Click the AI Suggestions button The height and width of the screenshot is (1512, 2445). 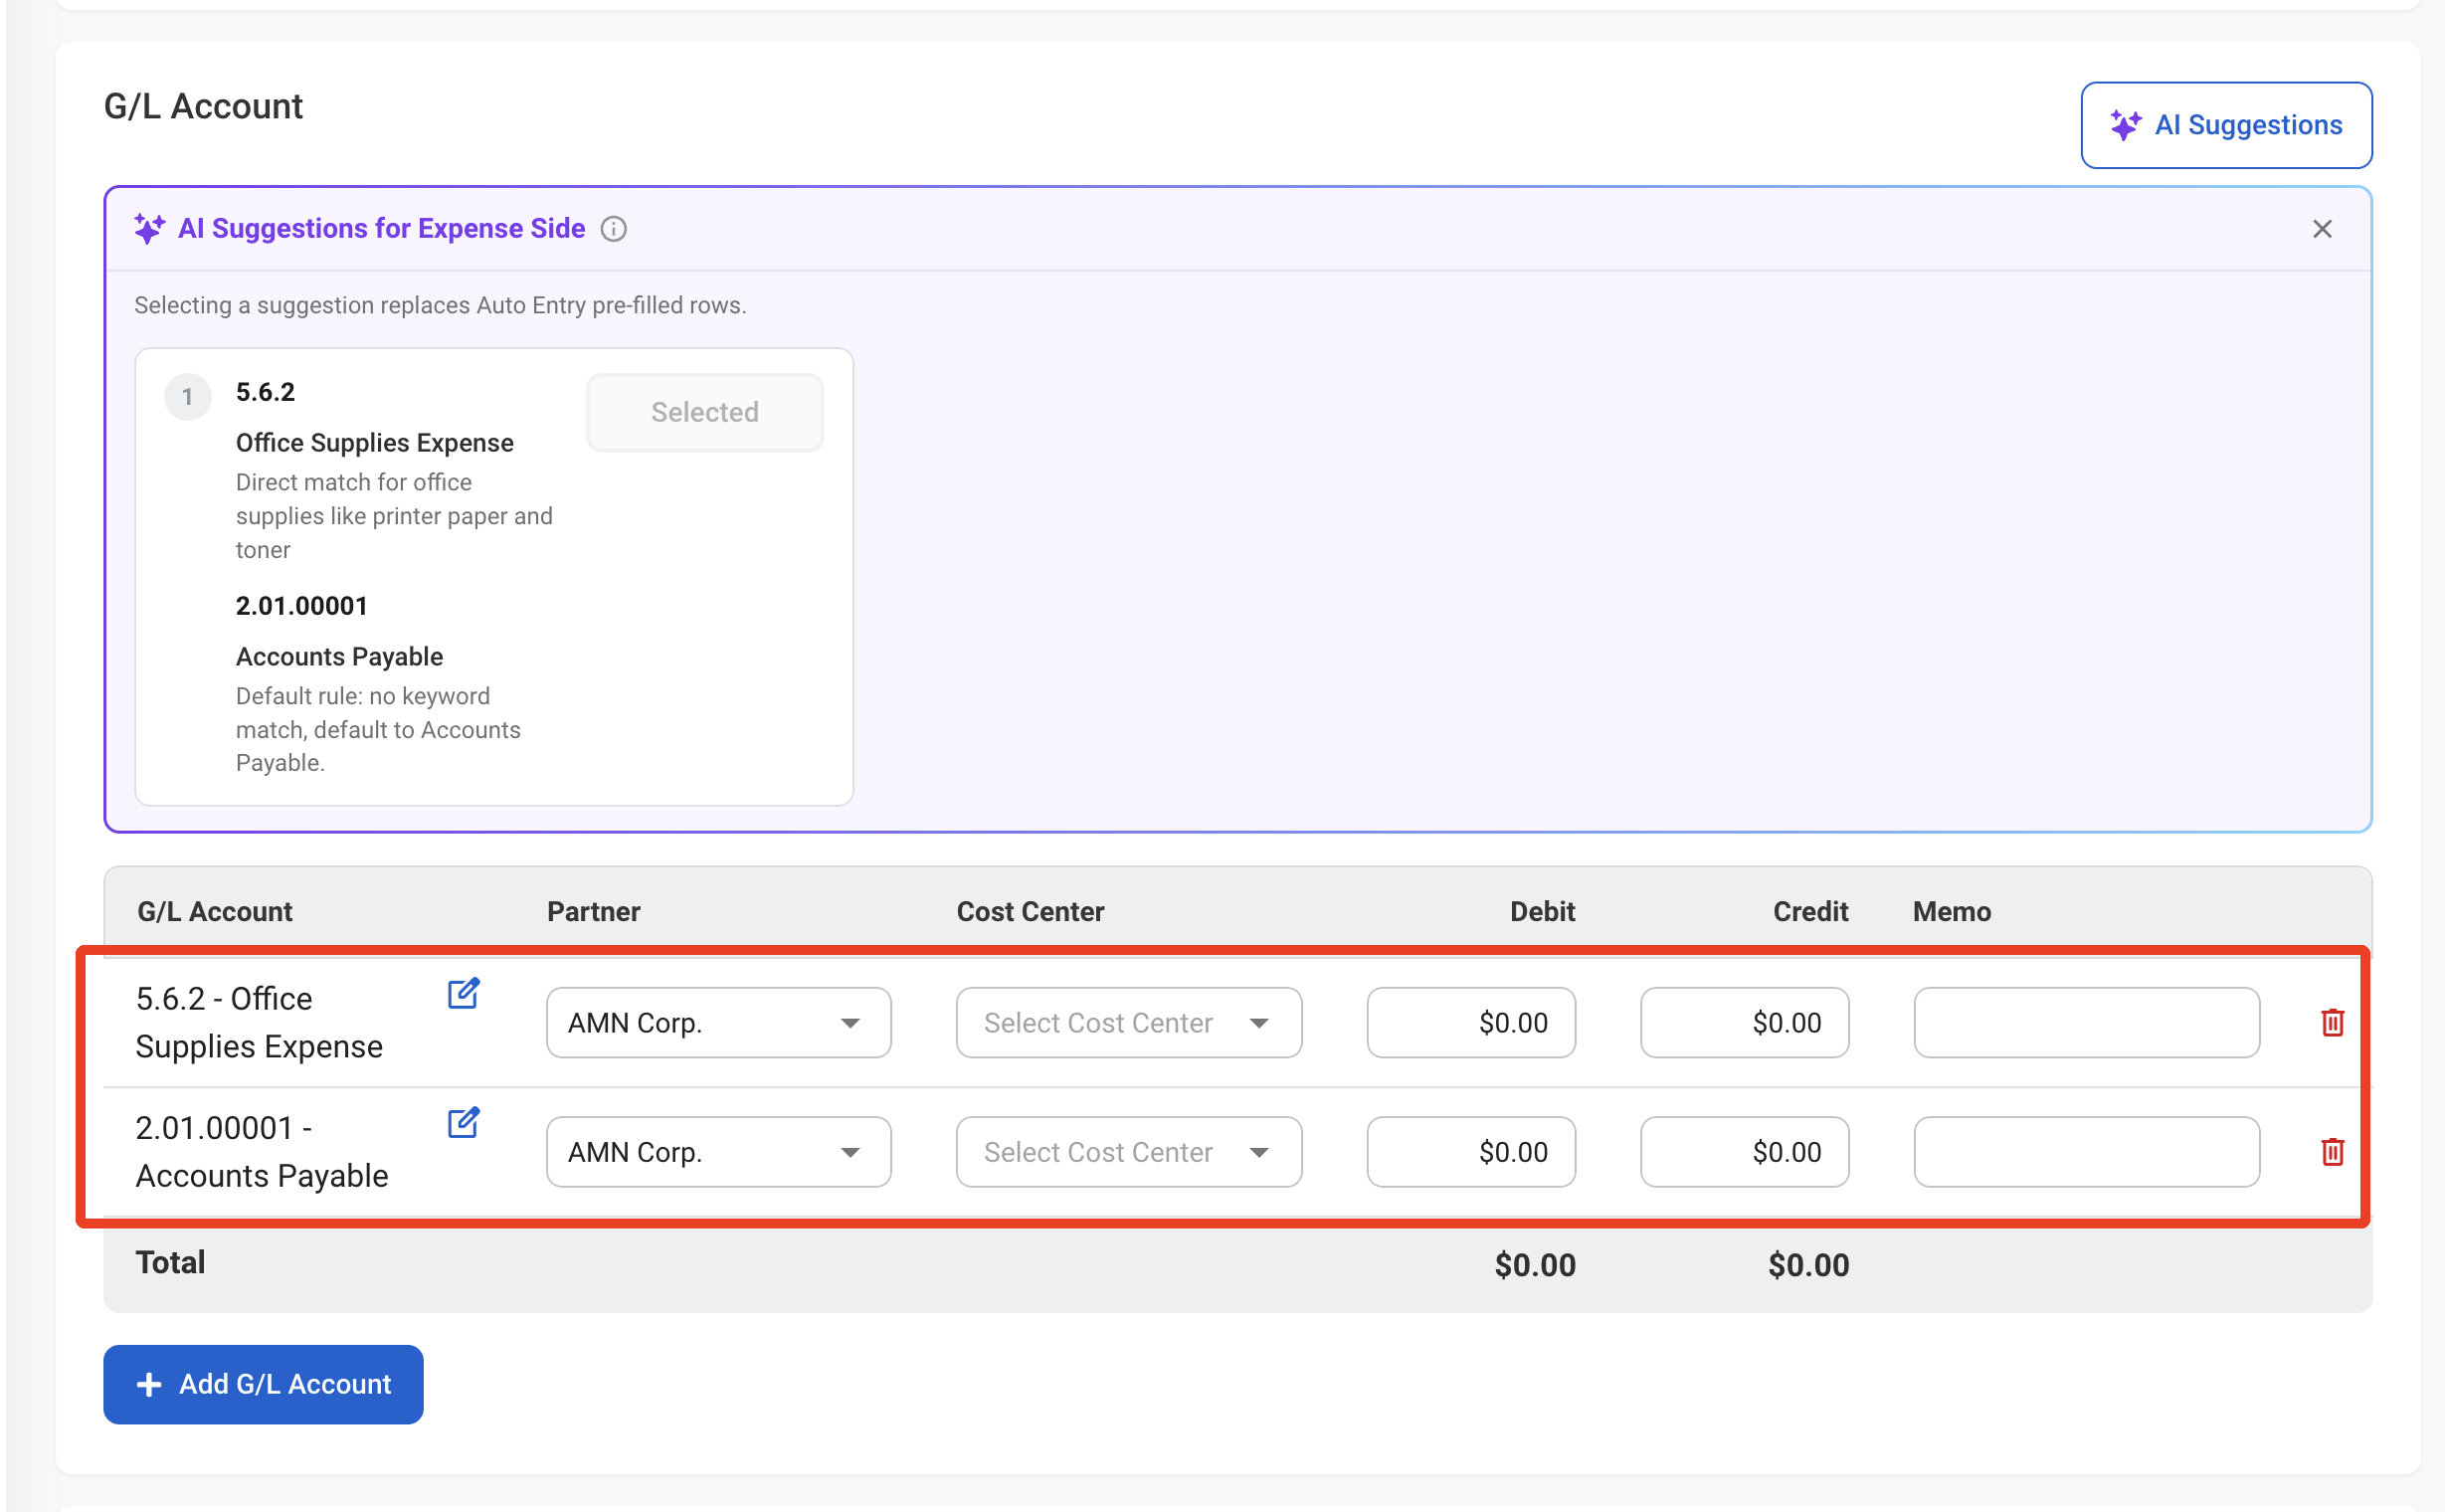pos(2225,125)
